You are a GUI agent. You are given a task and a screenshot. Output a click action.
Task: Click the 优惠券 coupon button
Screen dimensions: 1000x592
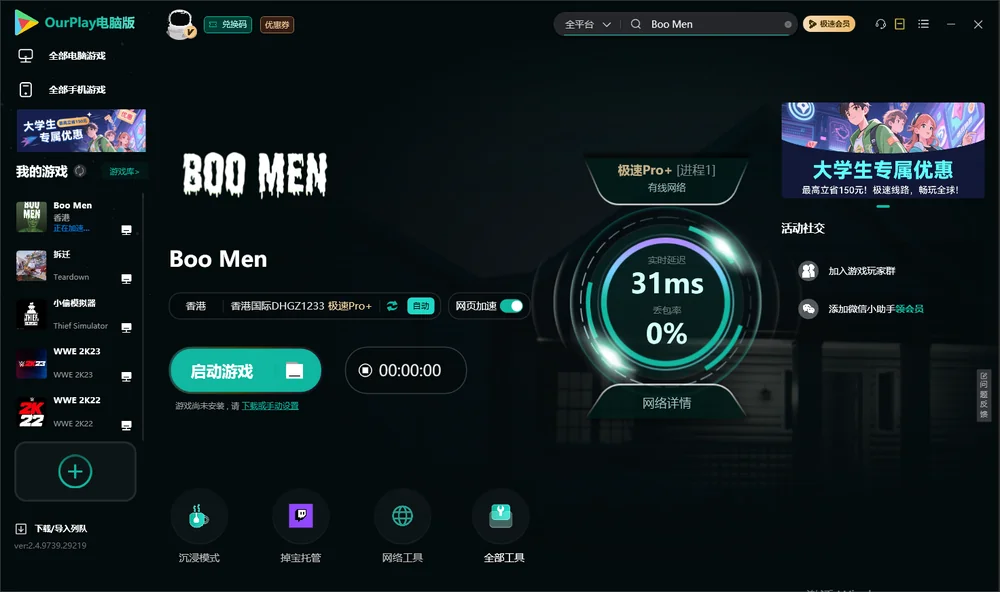277,24
